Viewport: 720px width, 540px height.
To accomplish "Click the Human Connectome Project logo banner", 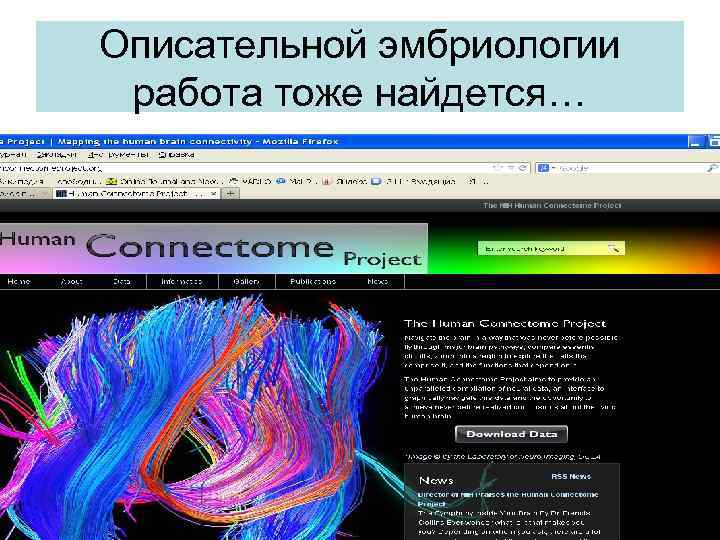I will [x=214, y=248].
